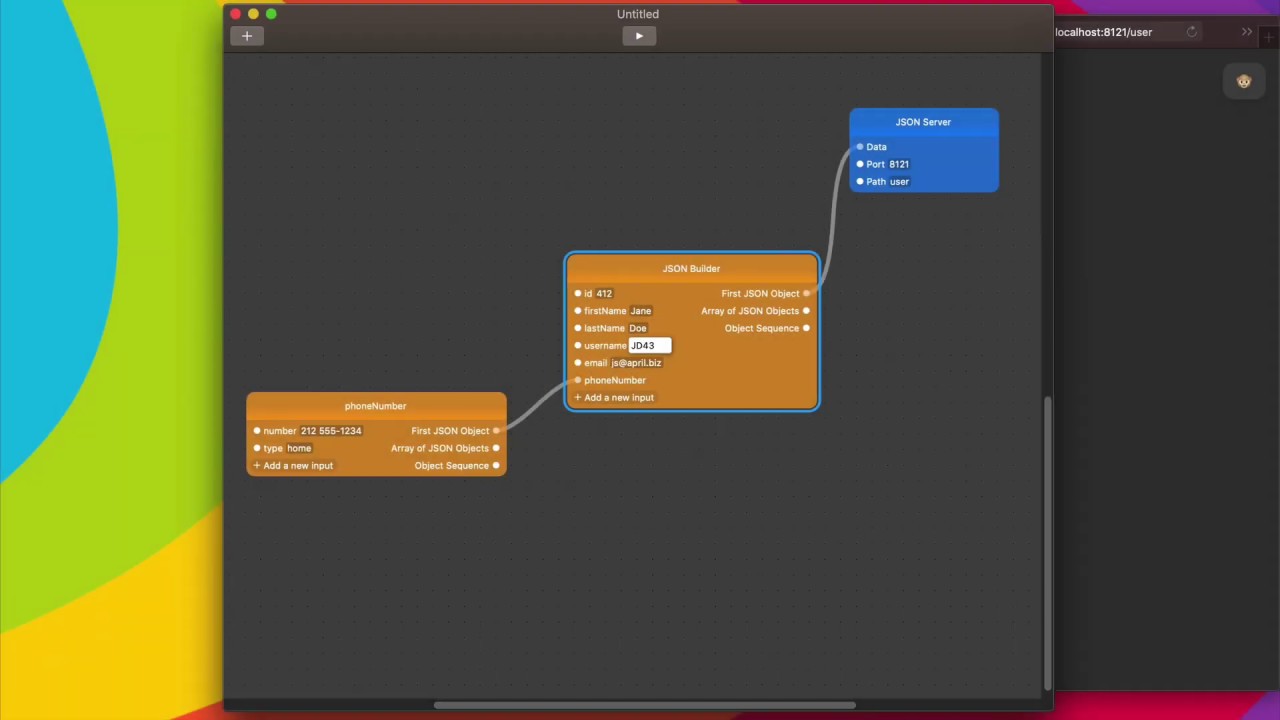Expand the hidden toolbar items via double-chevron
1280x720 pixels.
[1247, 32]
